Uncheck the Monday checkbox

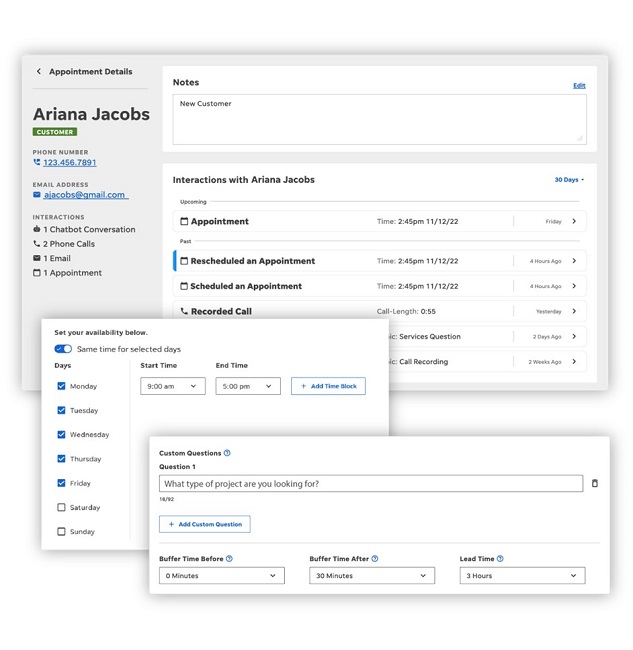(61, 386)
